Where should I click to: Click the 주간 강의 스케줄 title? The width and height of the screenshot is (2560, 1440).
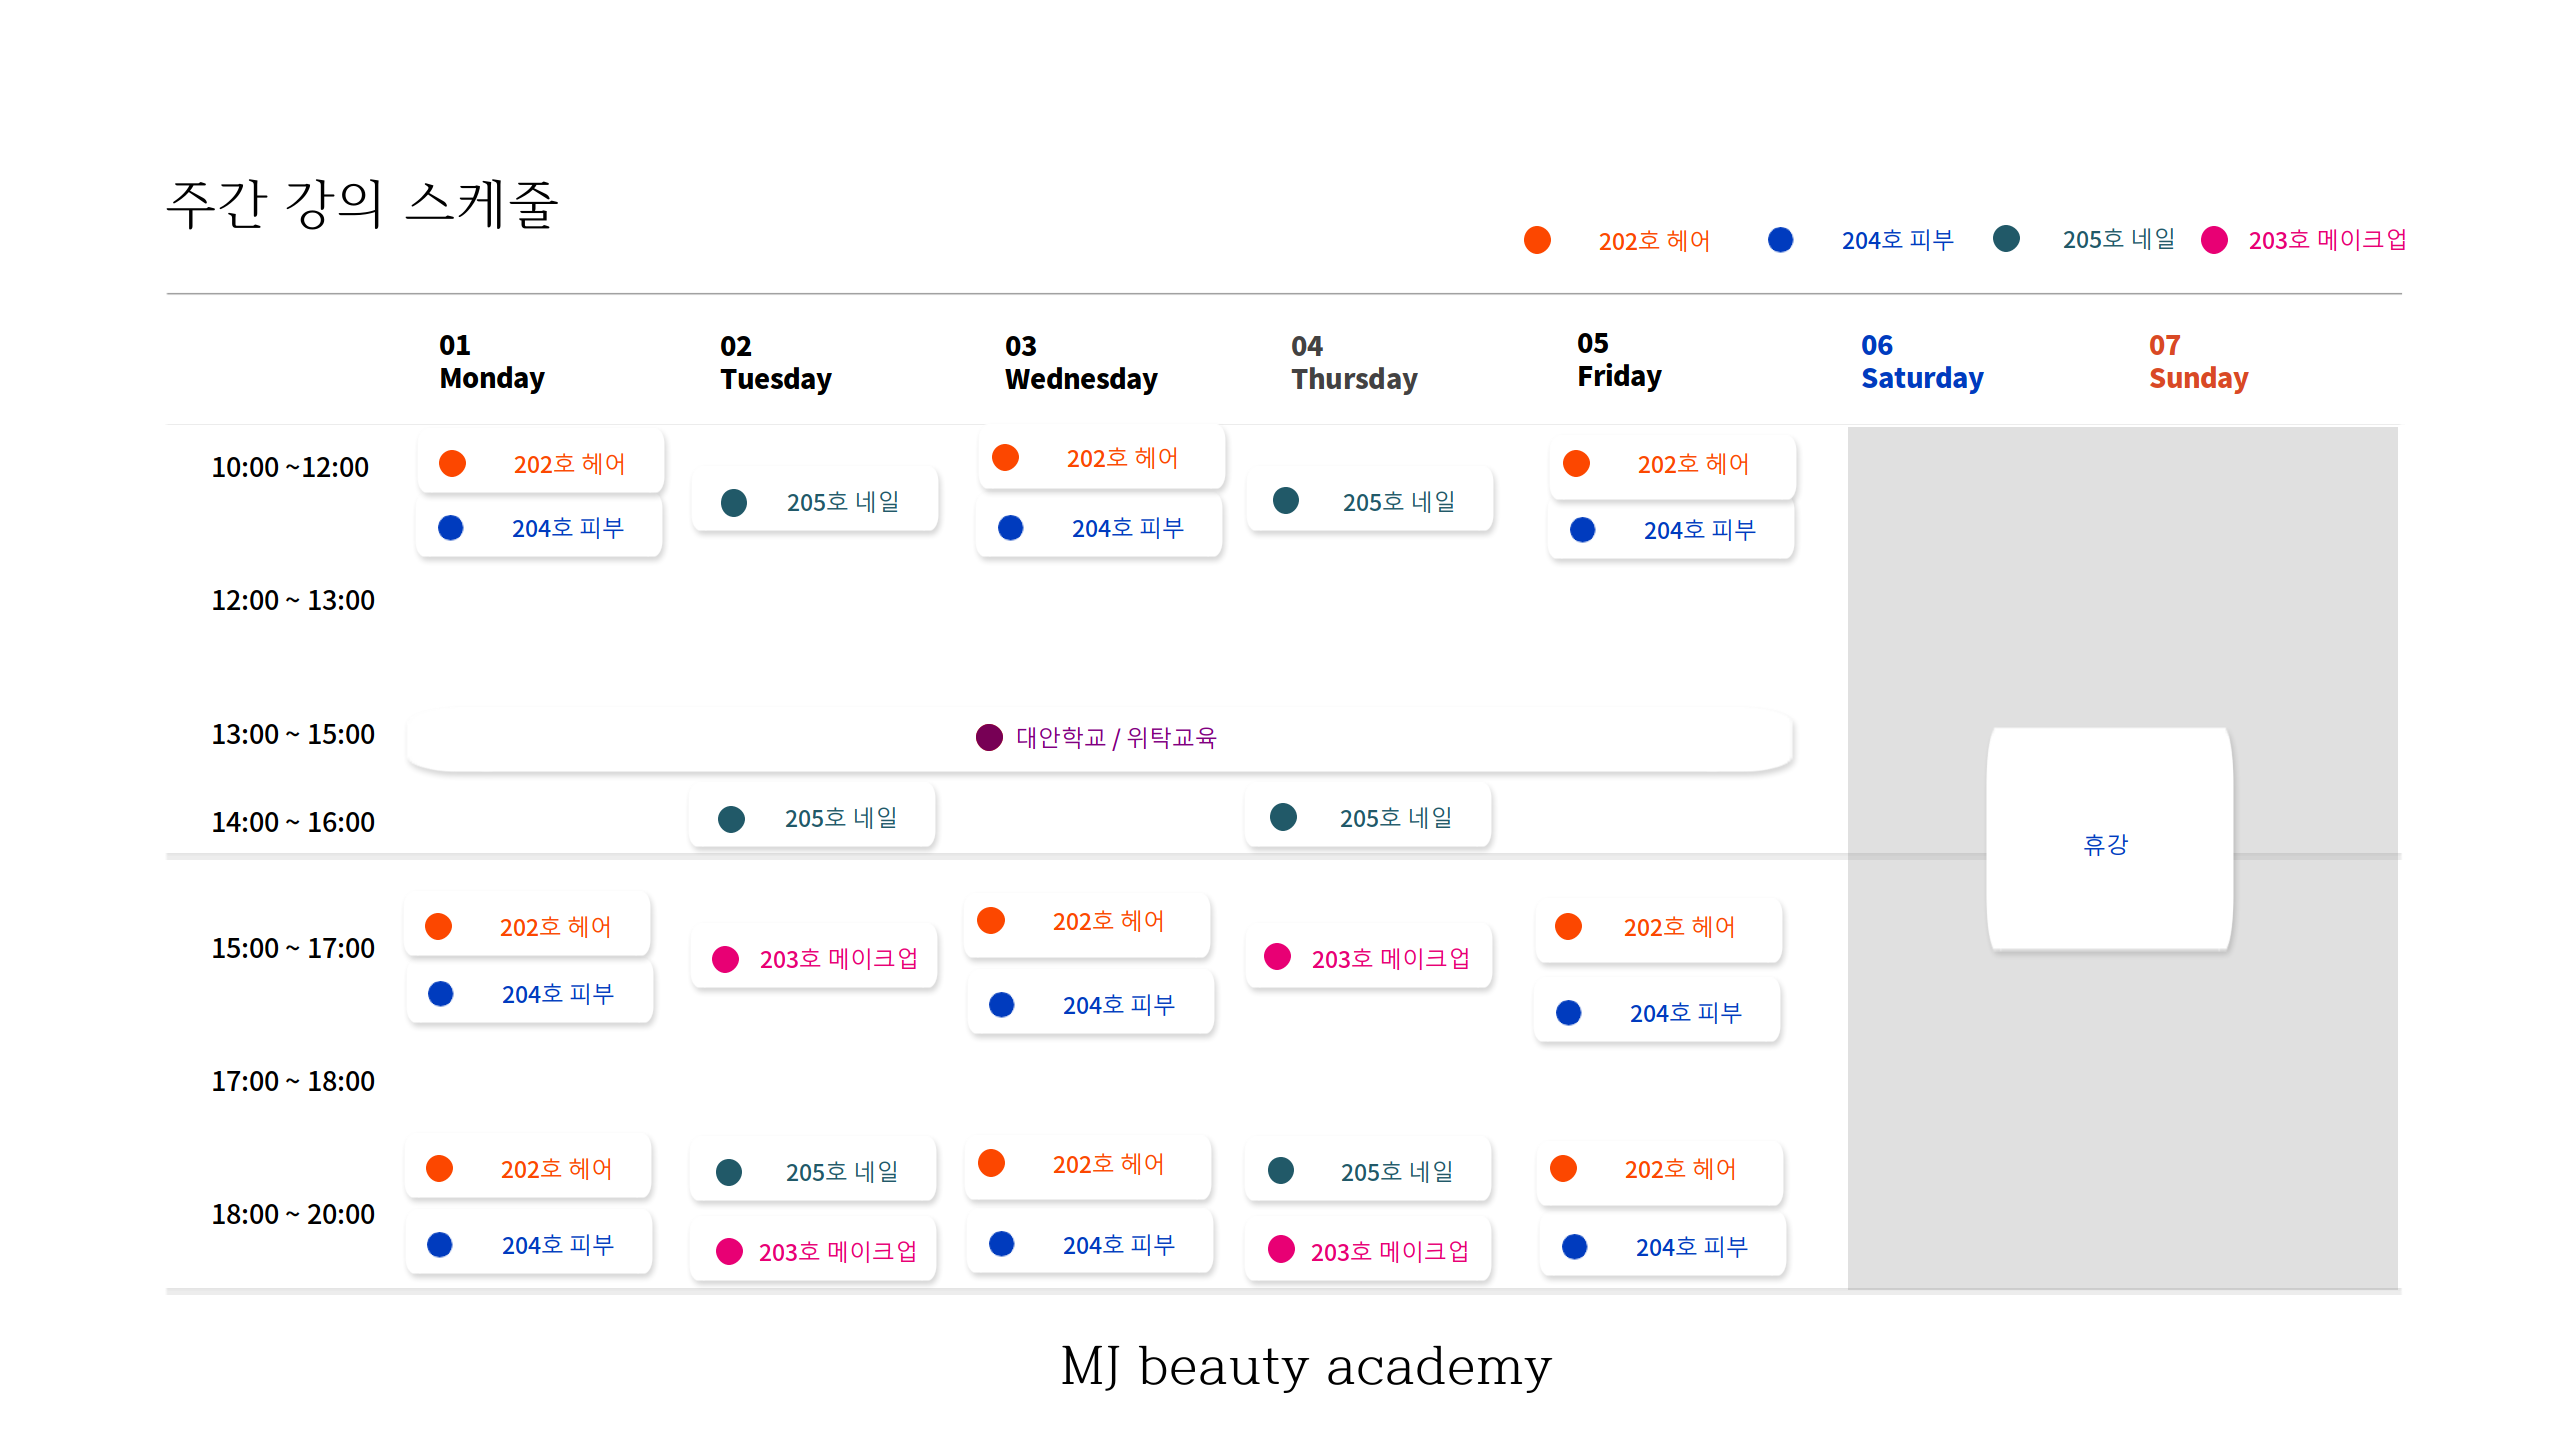pyautogui.click(x=362, y=204)
